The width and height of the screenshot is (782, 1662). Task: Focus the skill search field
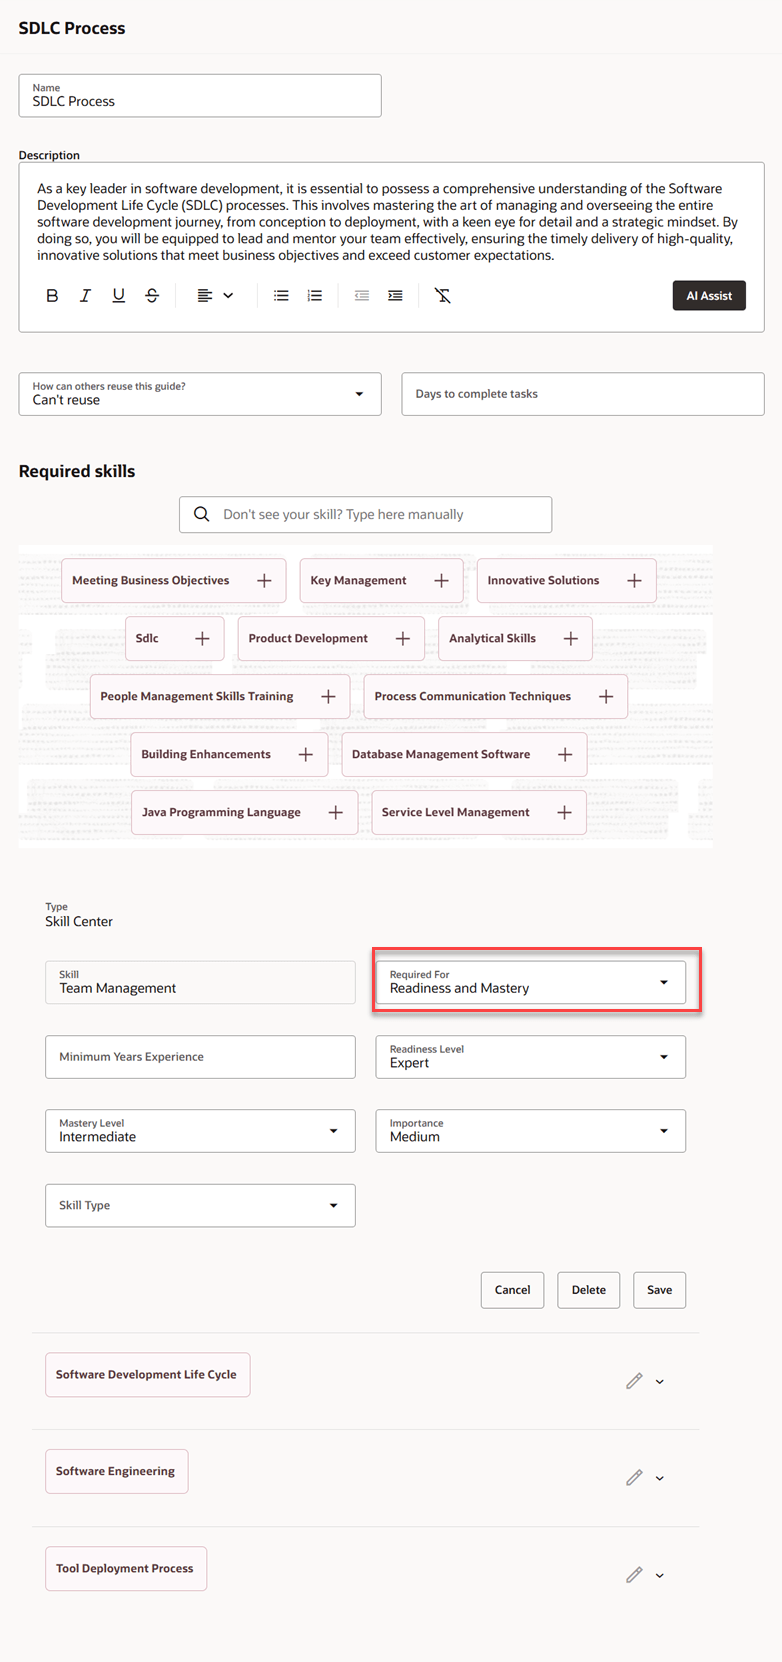[365, 514]
